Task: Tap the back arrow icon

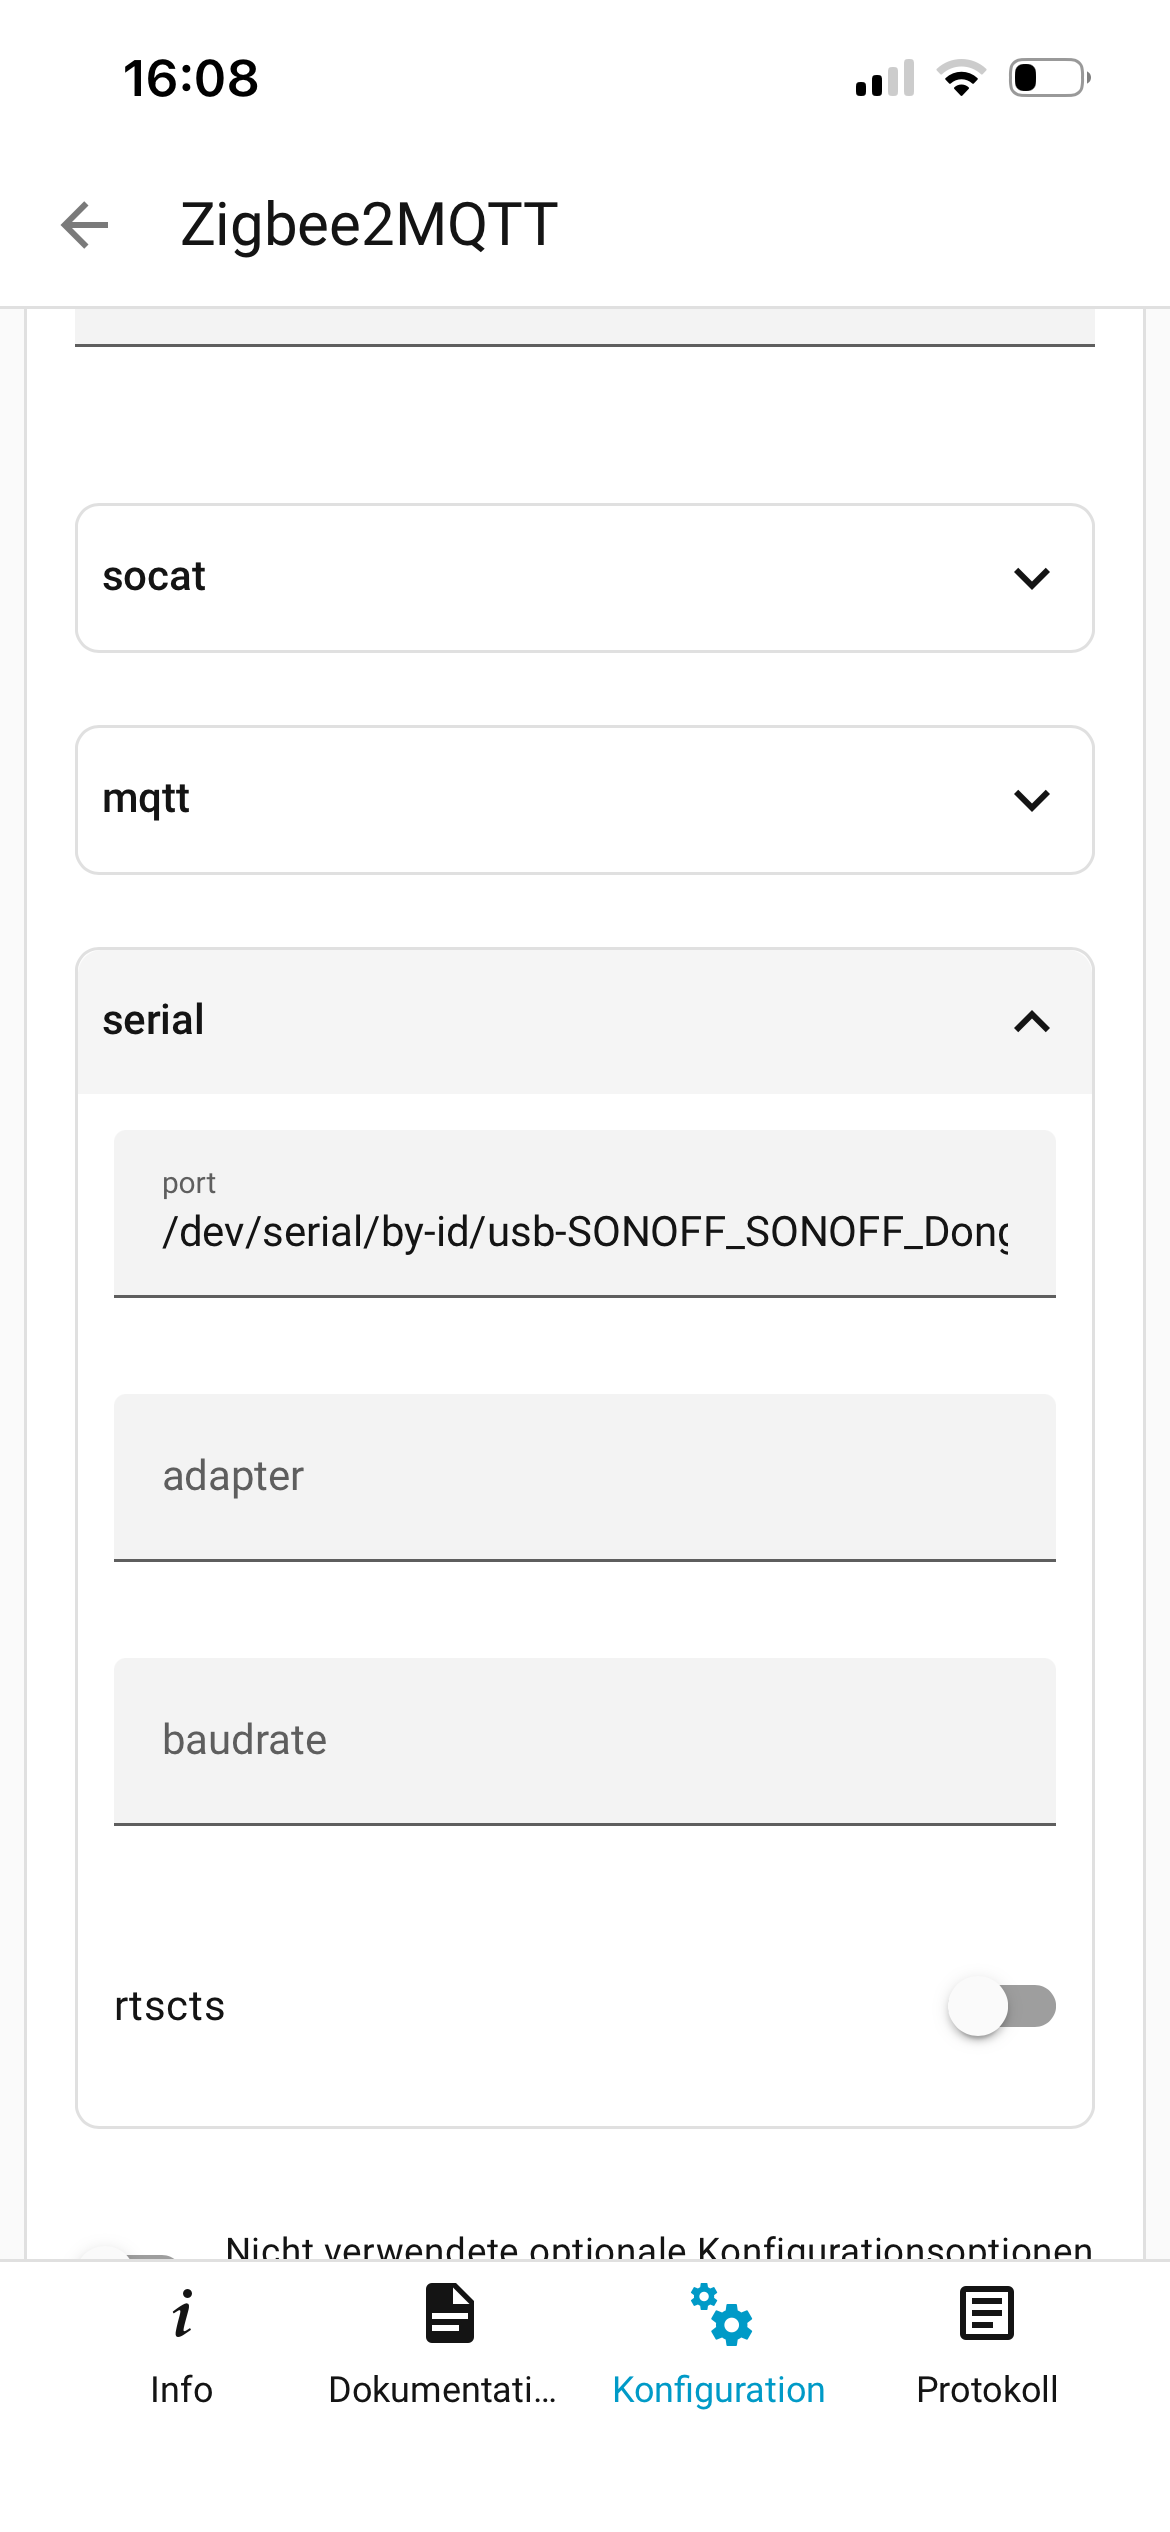Action: point(85,224)
